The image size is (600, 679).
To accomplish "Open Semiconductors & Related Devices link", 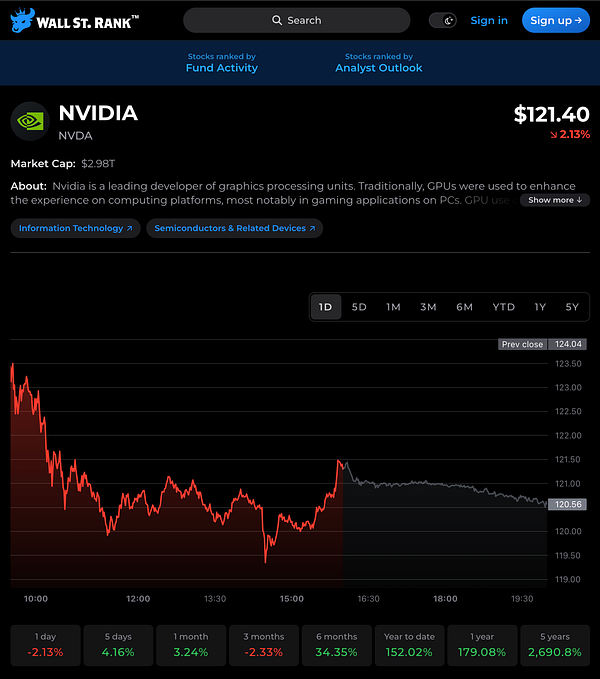I will pos(234,228).
